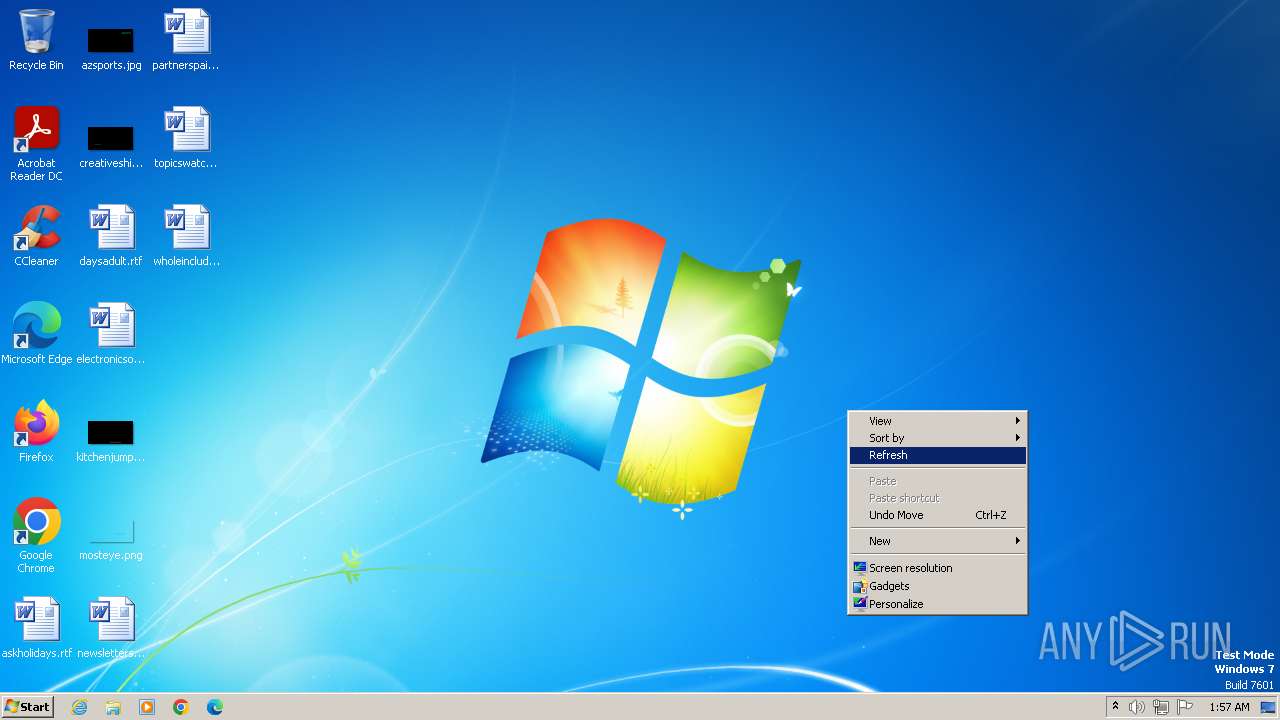This screenshot has width=1280, height=720.
Task: Select the wholeinclud… Word document
Action: pyautogui.click(x=186, y=236)
